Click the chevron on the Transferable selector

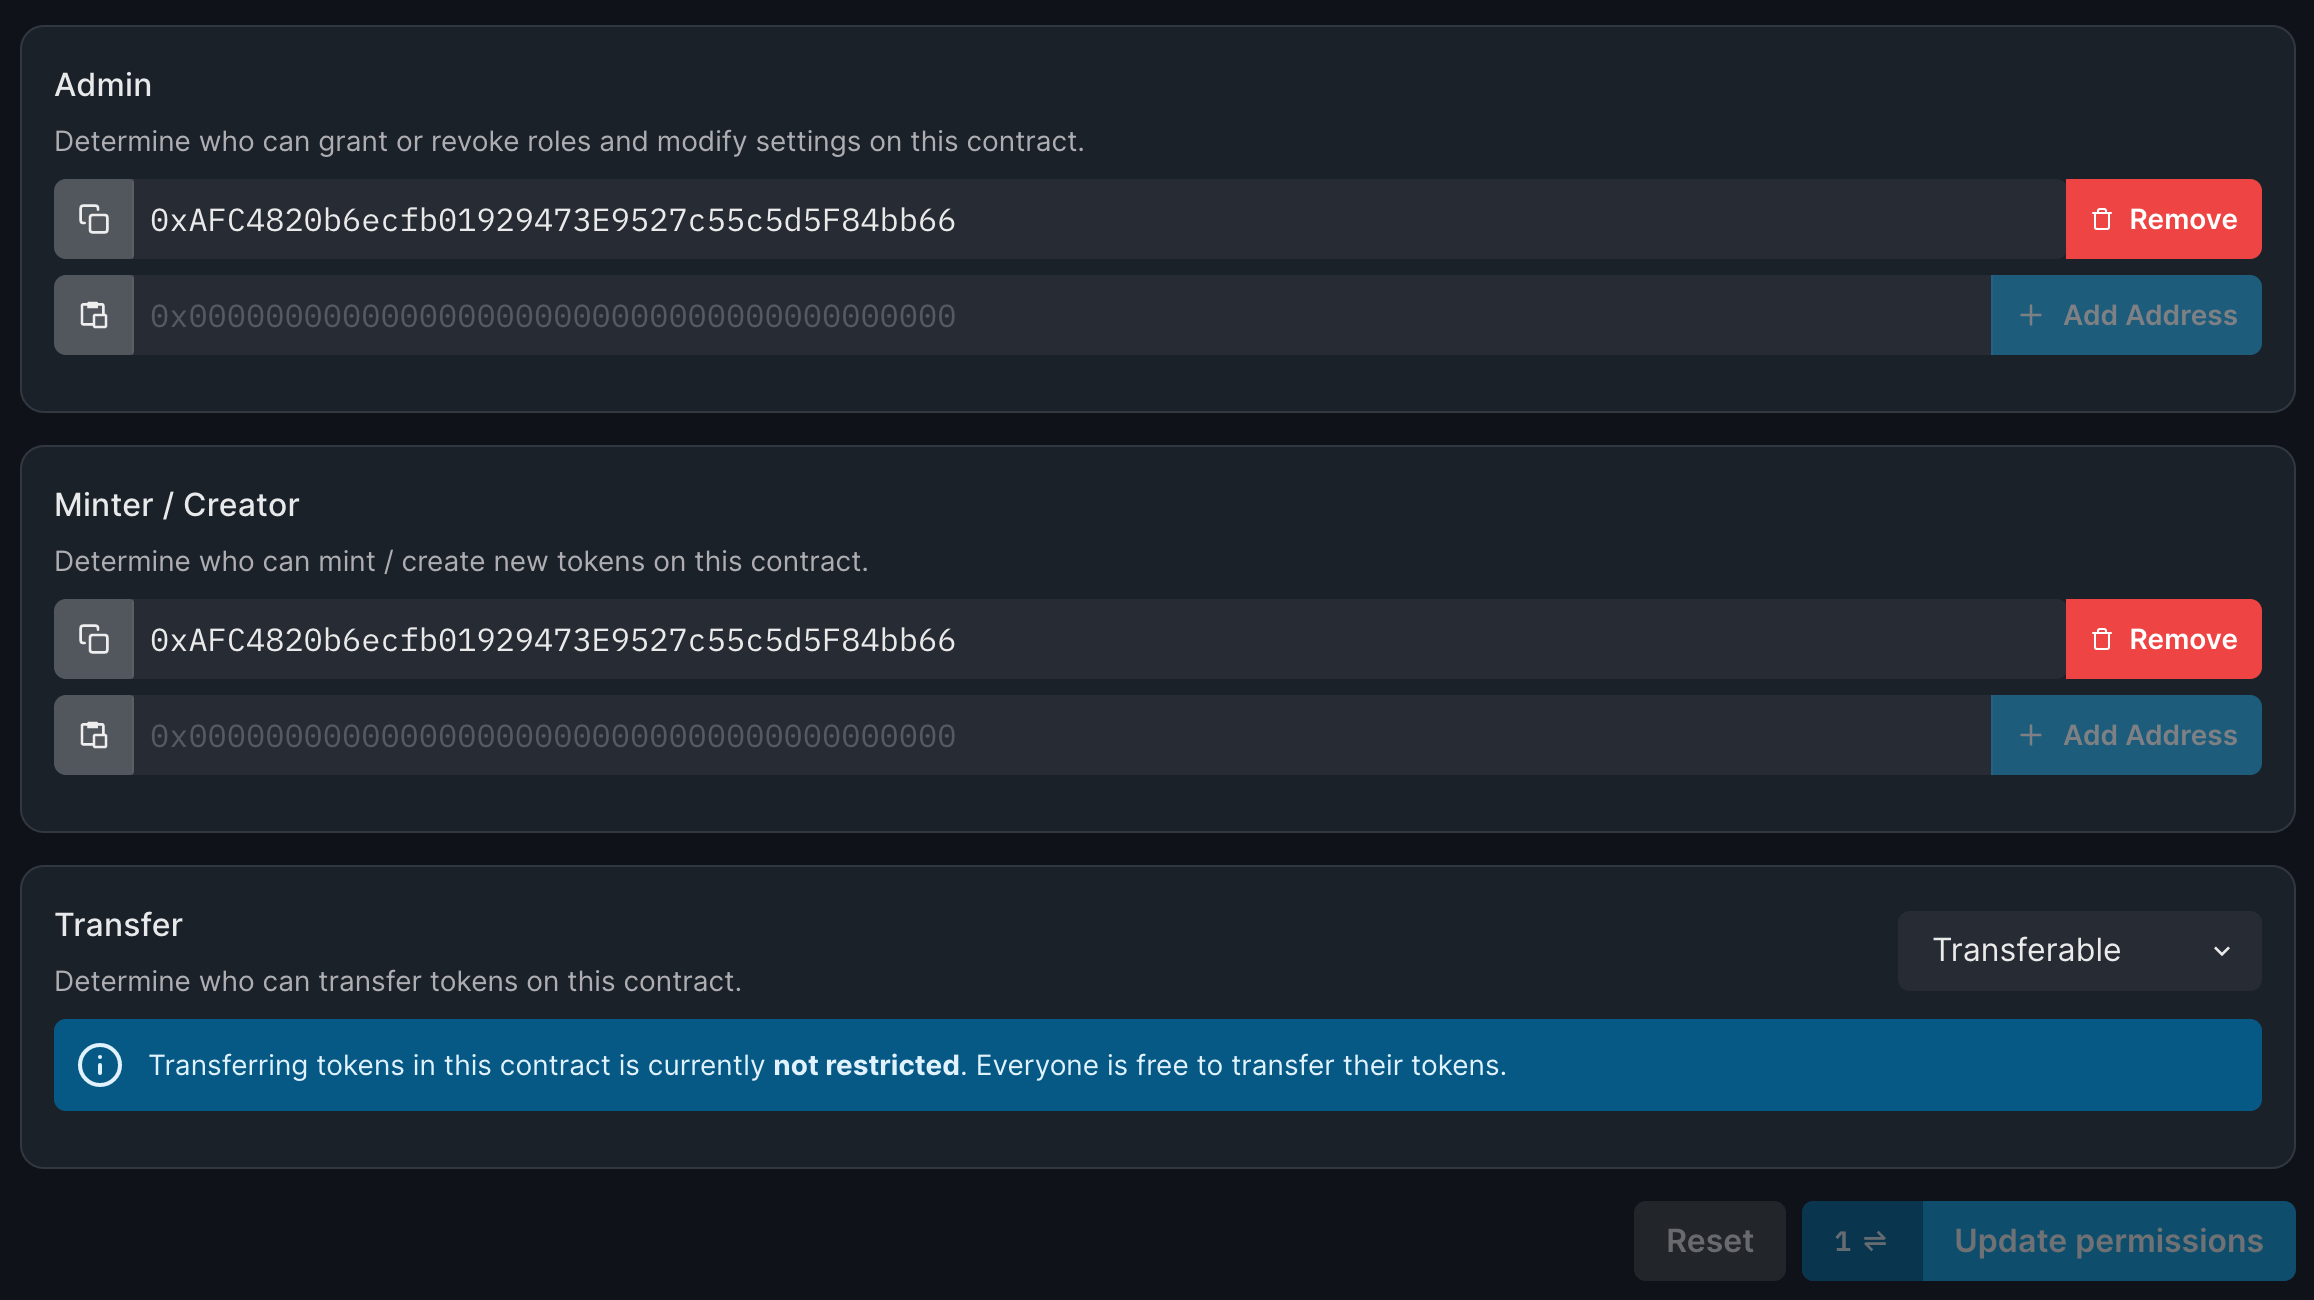(x=2223, y=950)
